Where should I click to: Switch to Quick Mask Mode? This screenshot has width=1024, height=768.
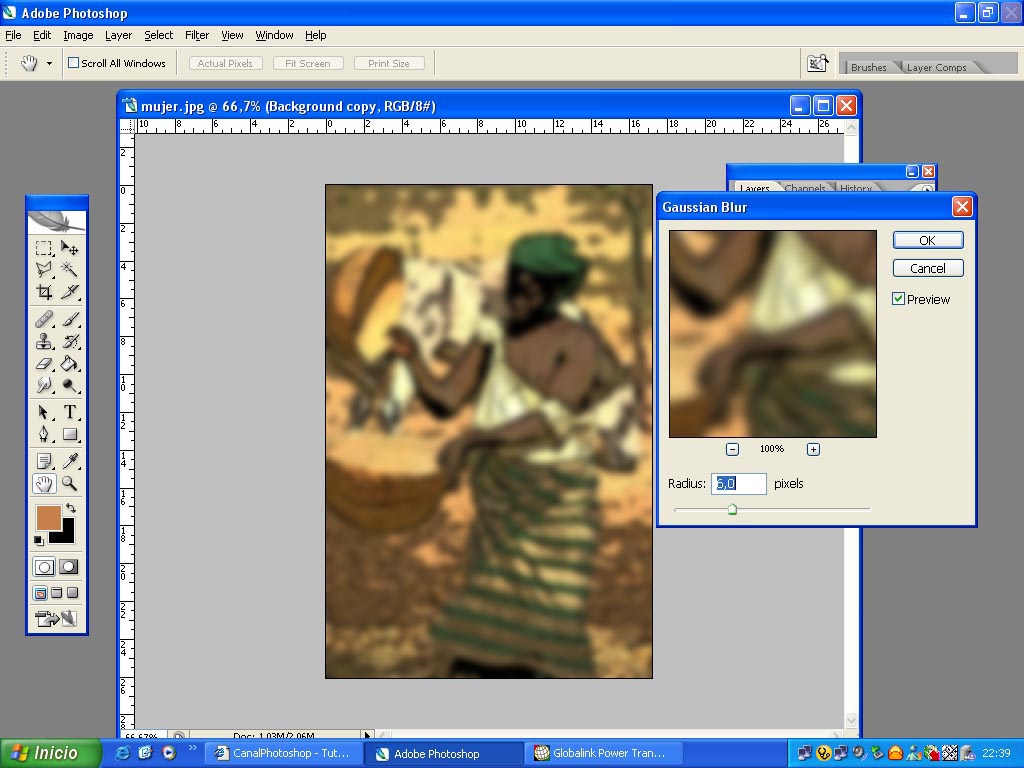pyautogui.click(x=69, y=567)
